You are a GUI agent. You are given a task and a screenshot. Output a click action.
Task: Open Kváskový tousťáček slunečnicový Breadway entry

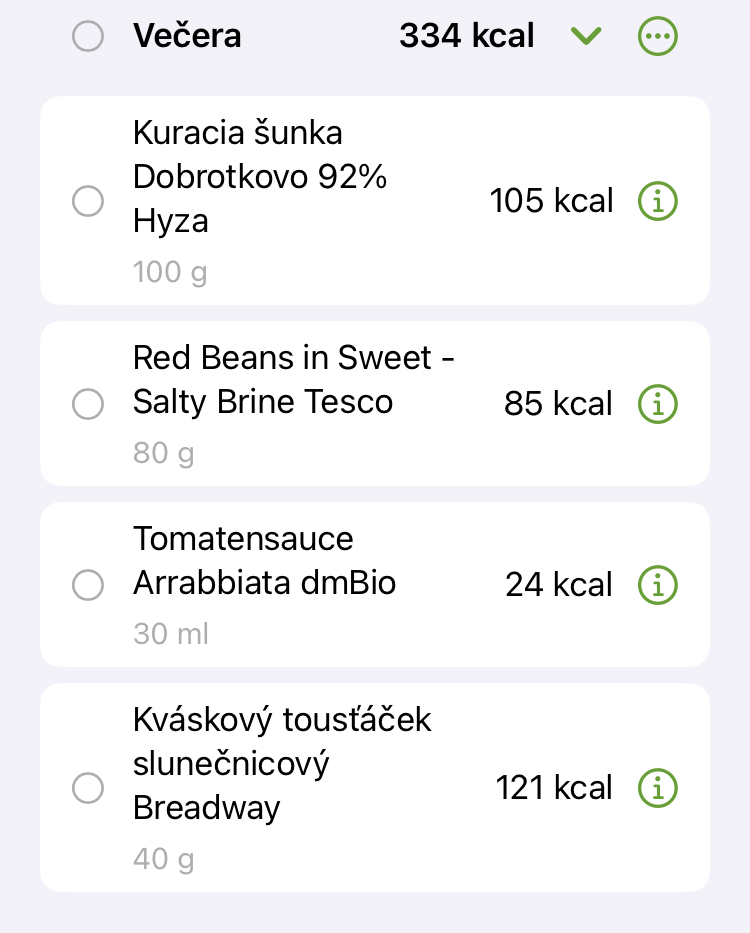280,763
